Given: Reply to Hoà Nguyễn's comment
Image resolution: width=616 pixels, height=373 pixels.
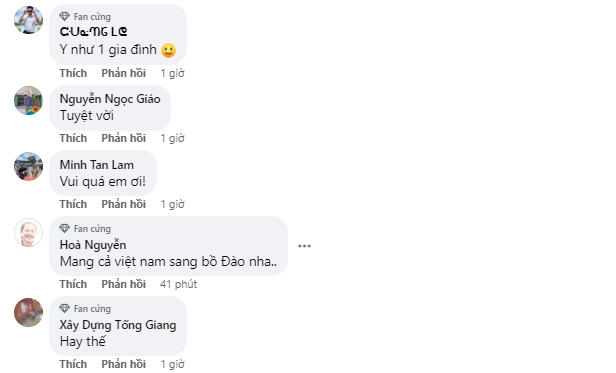Looking at the screenshot, I should point(123,284).
